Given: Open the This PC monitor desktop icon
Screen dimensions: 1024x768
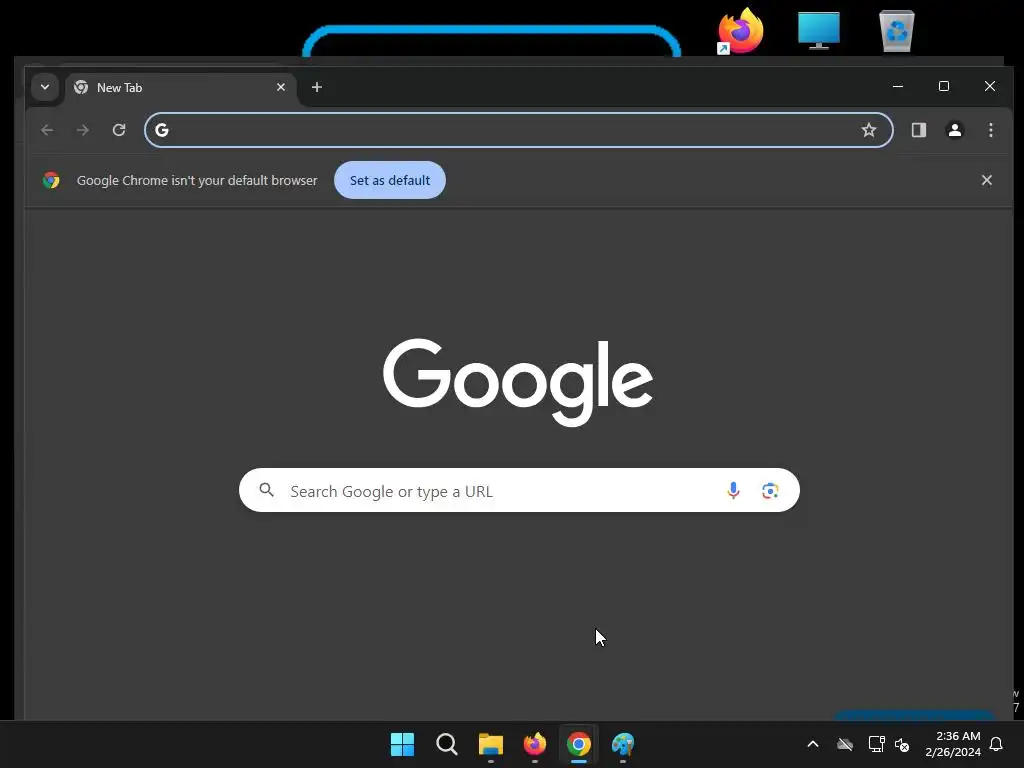Looking at the screenshot, I should coord(819,31).
